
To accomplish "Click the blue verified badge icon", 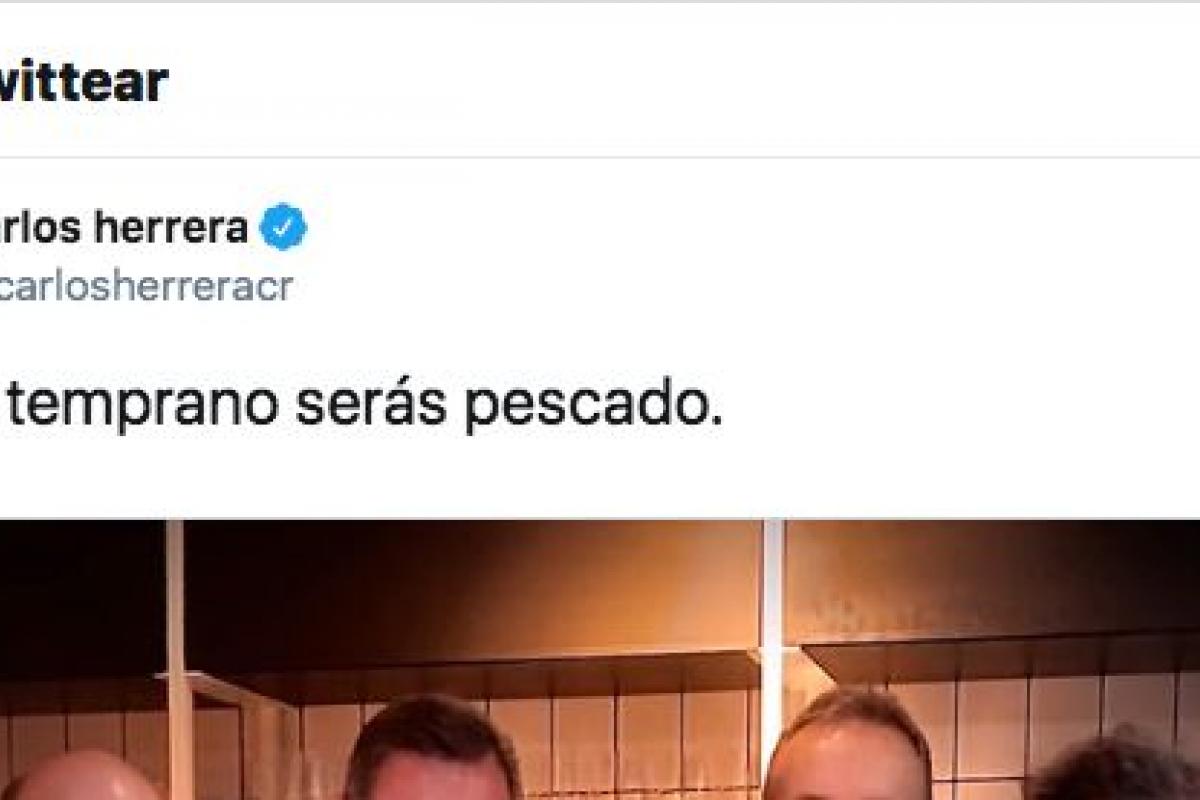I will (x=283, y=228).
